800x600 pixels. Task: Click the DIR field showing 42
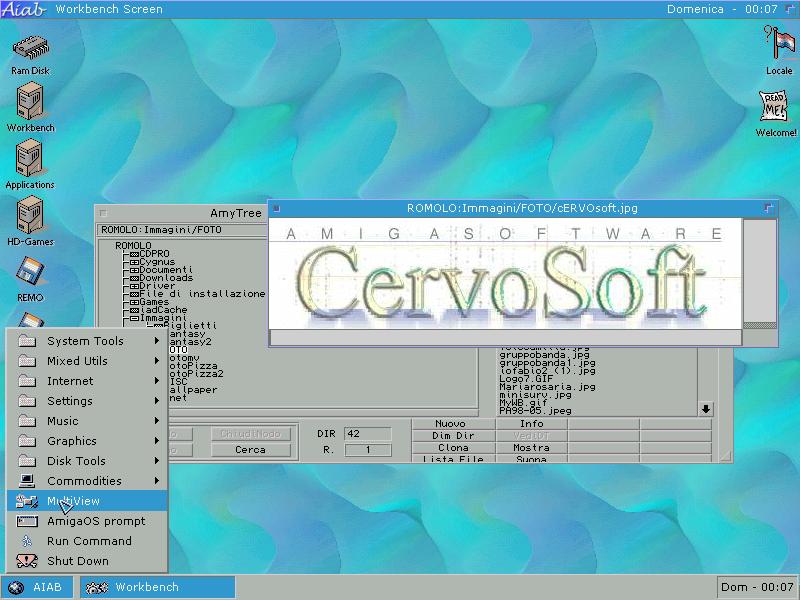coord(367,434)
